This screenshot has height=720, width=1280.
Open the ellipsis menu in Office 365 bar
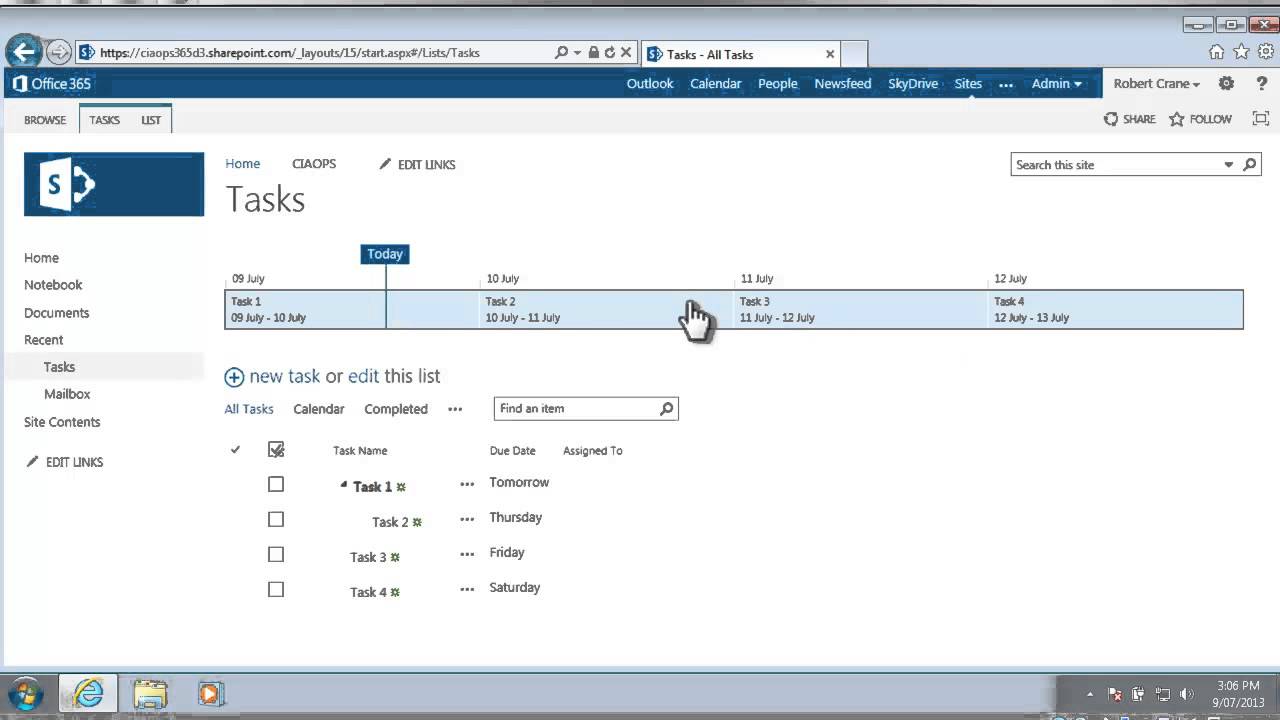tap(1006, 85)
